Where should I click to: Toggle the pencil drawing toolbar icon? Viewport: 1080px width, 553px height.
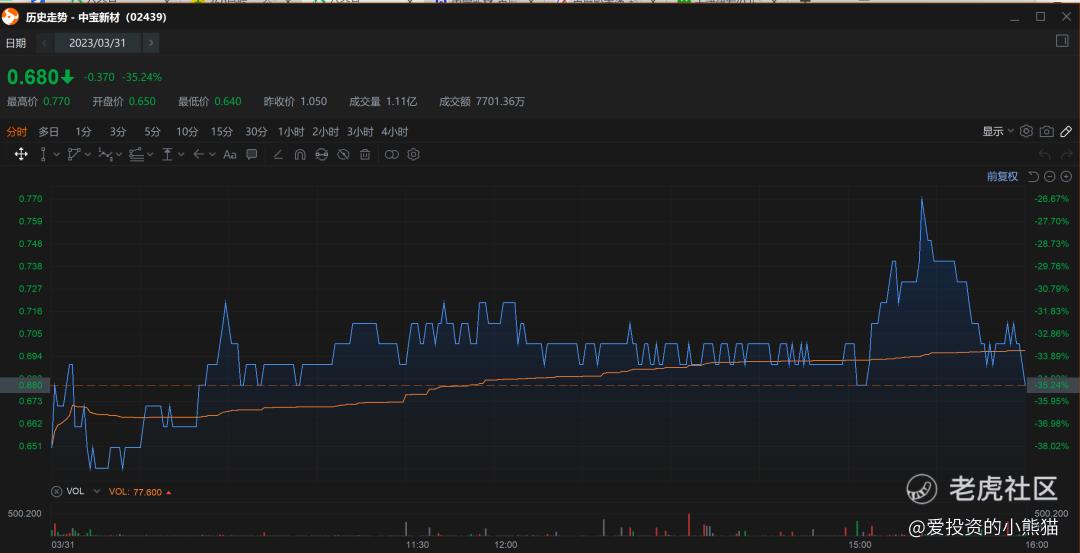[x=1066, y=131]
